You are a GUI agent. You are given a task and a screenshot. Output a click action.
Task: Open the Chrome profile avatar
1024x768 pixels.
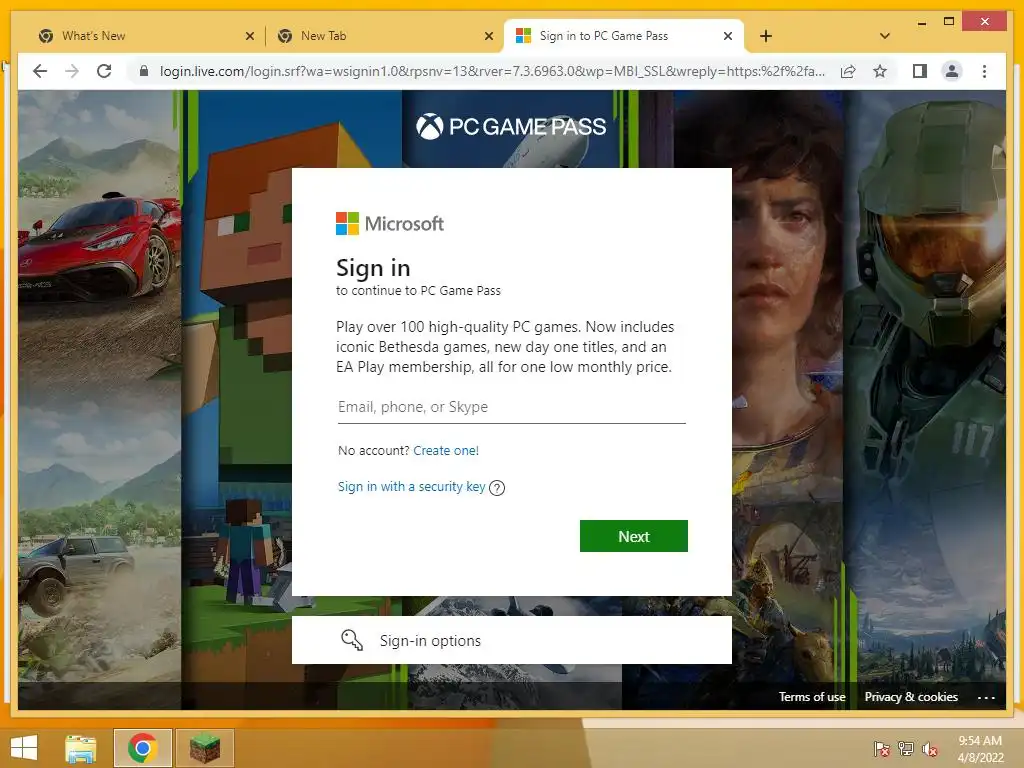click(x=952, y=71)
